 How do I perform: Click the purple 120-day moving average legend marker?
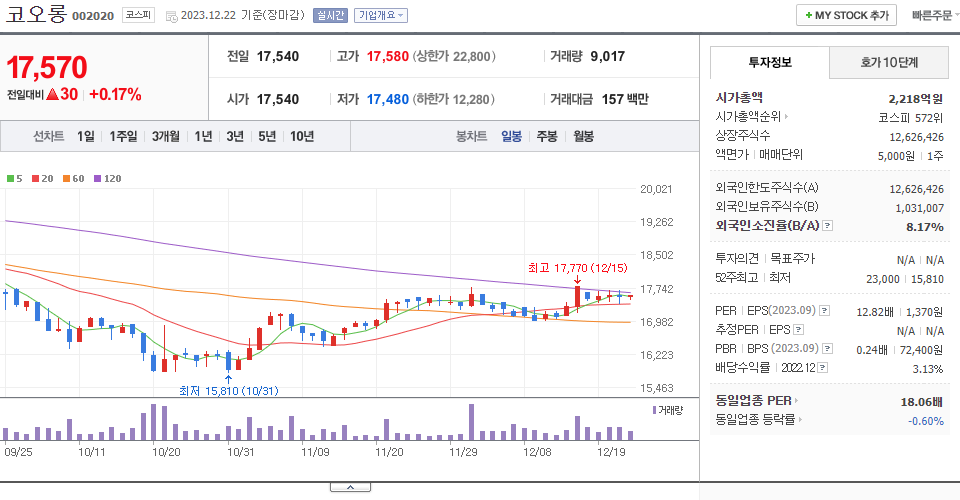click(x=97, y=179)
